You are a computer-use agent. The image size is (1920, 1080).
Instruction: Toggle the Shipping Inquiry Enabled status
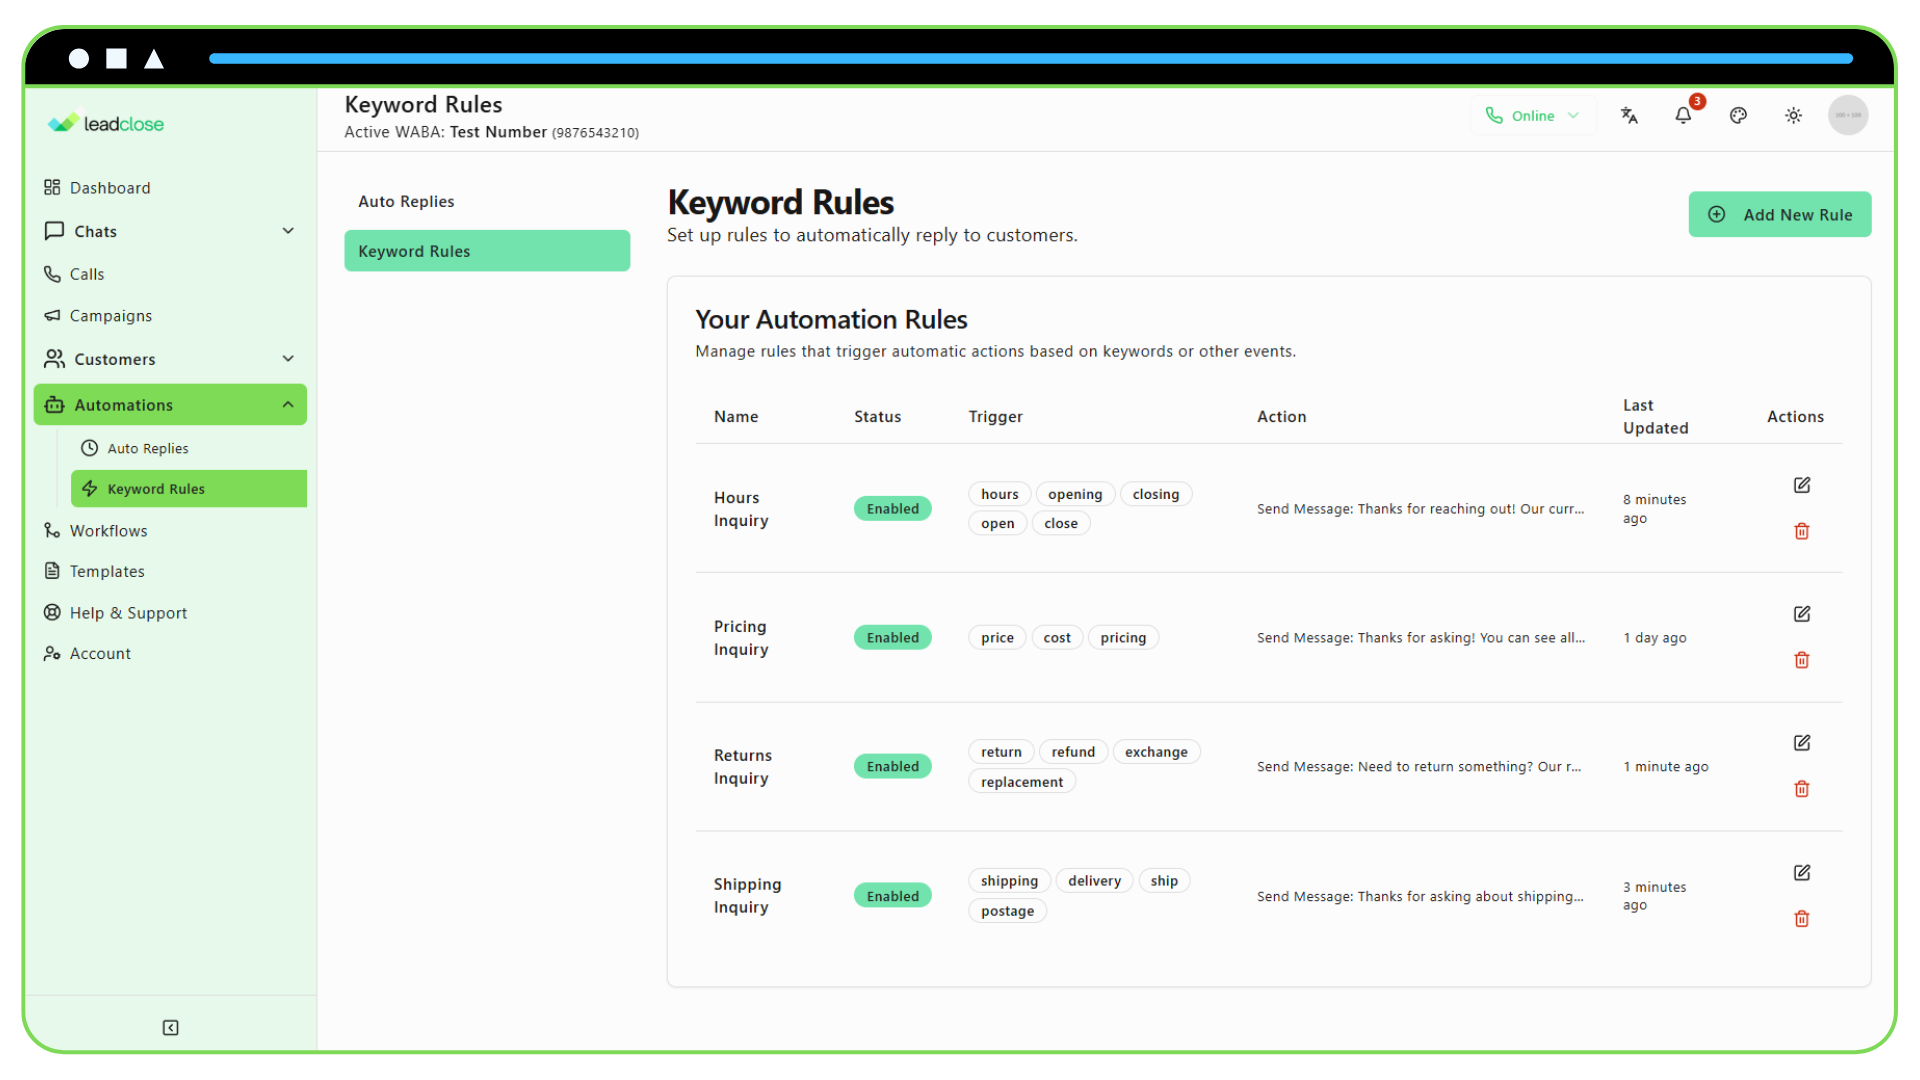(x=892, y=895)
